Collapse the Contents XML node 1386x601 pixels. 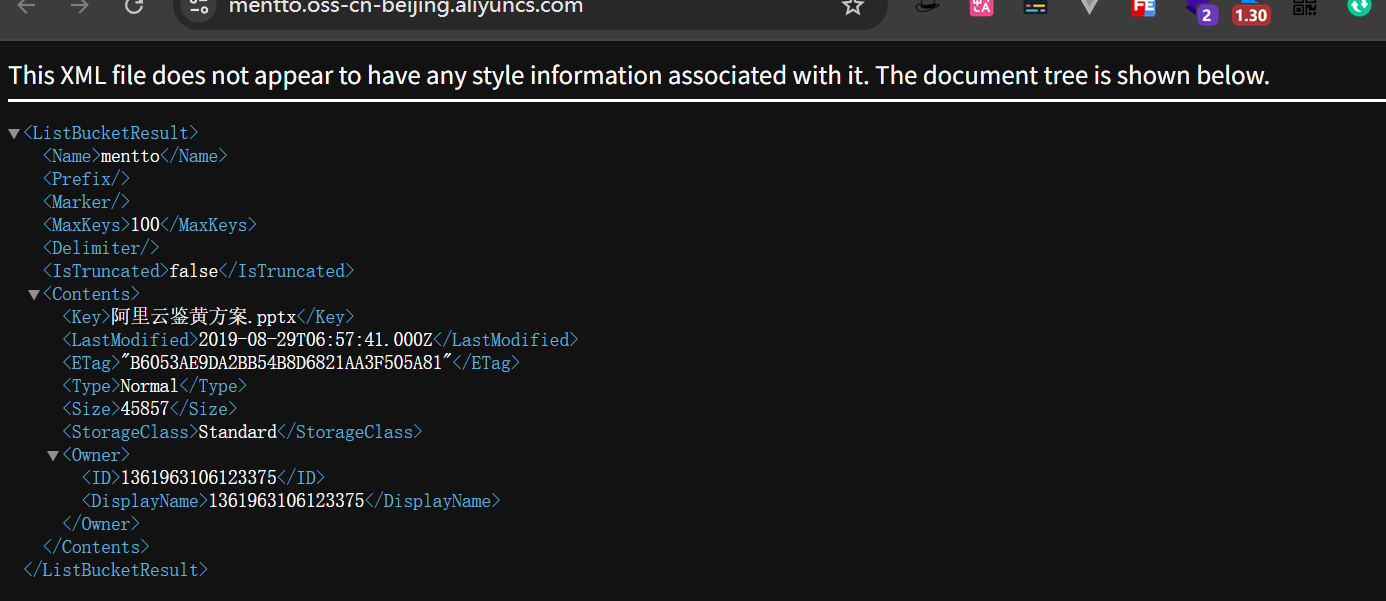(x=34, y=294)
